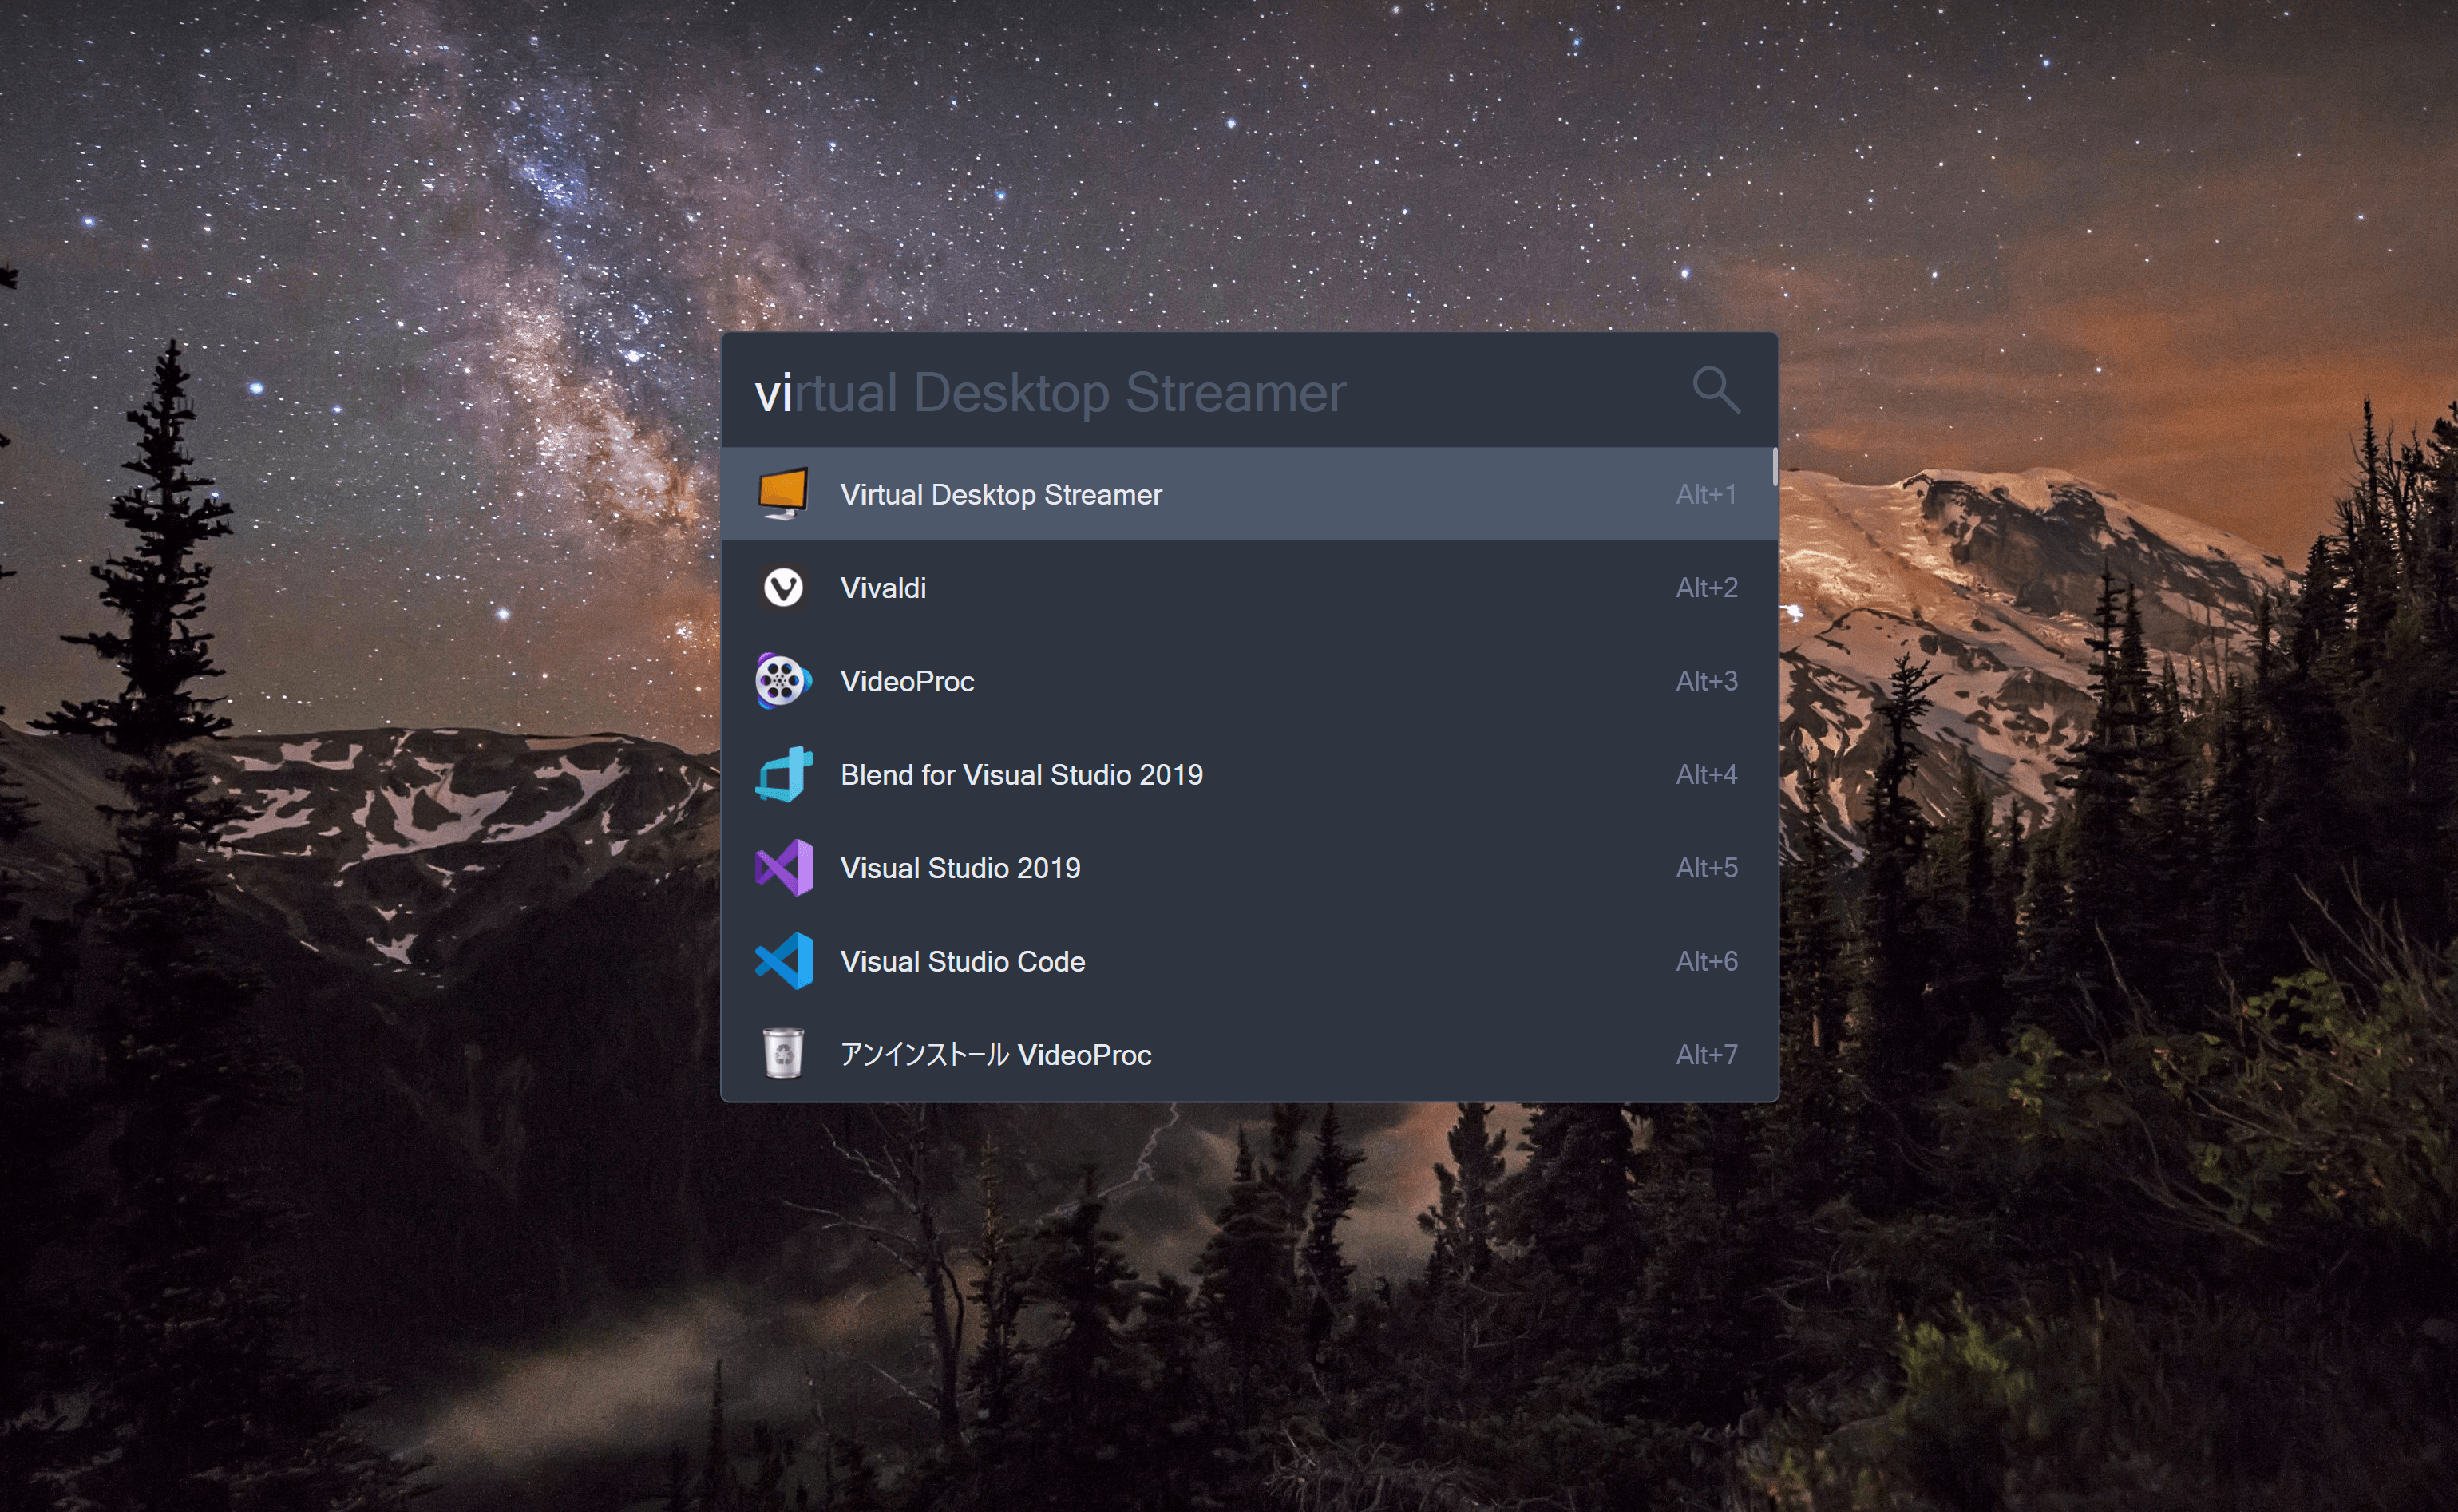Open the Visual Studio 2019 result

point(1249,868)
